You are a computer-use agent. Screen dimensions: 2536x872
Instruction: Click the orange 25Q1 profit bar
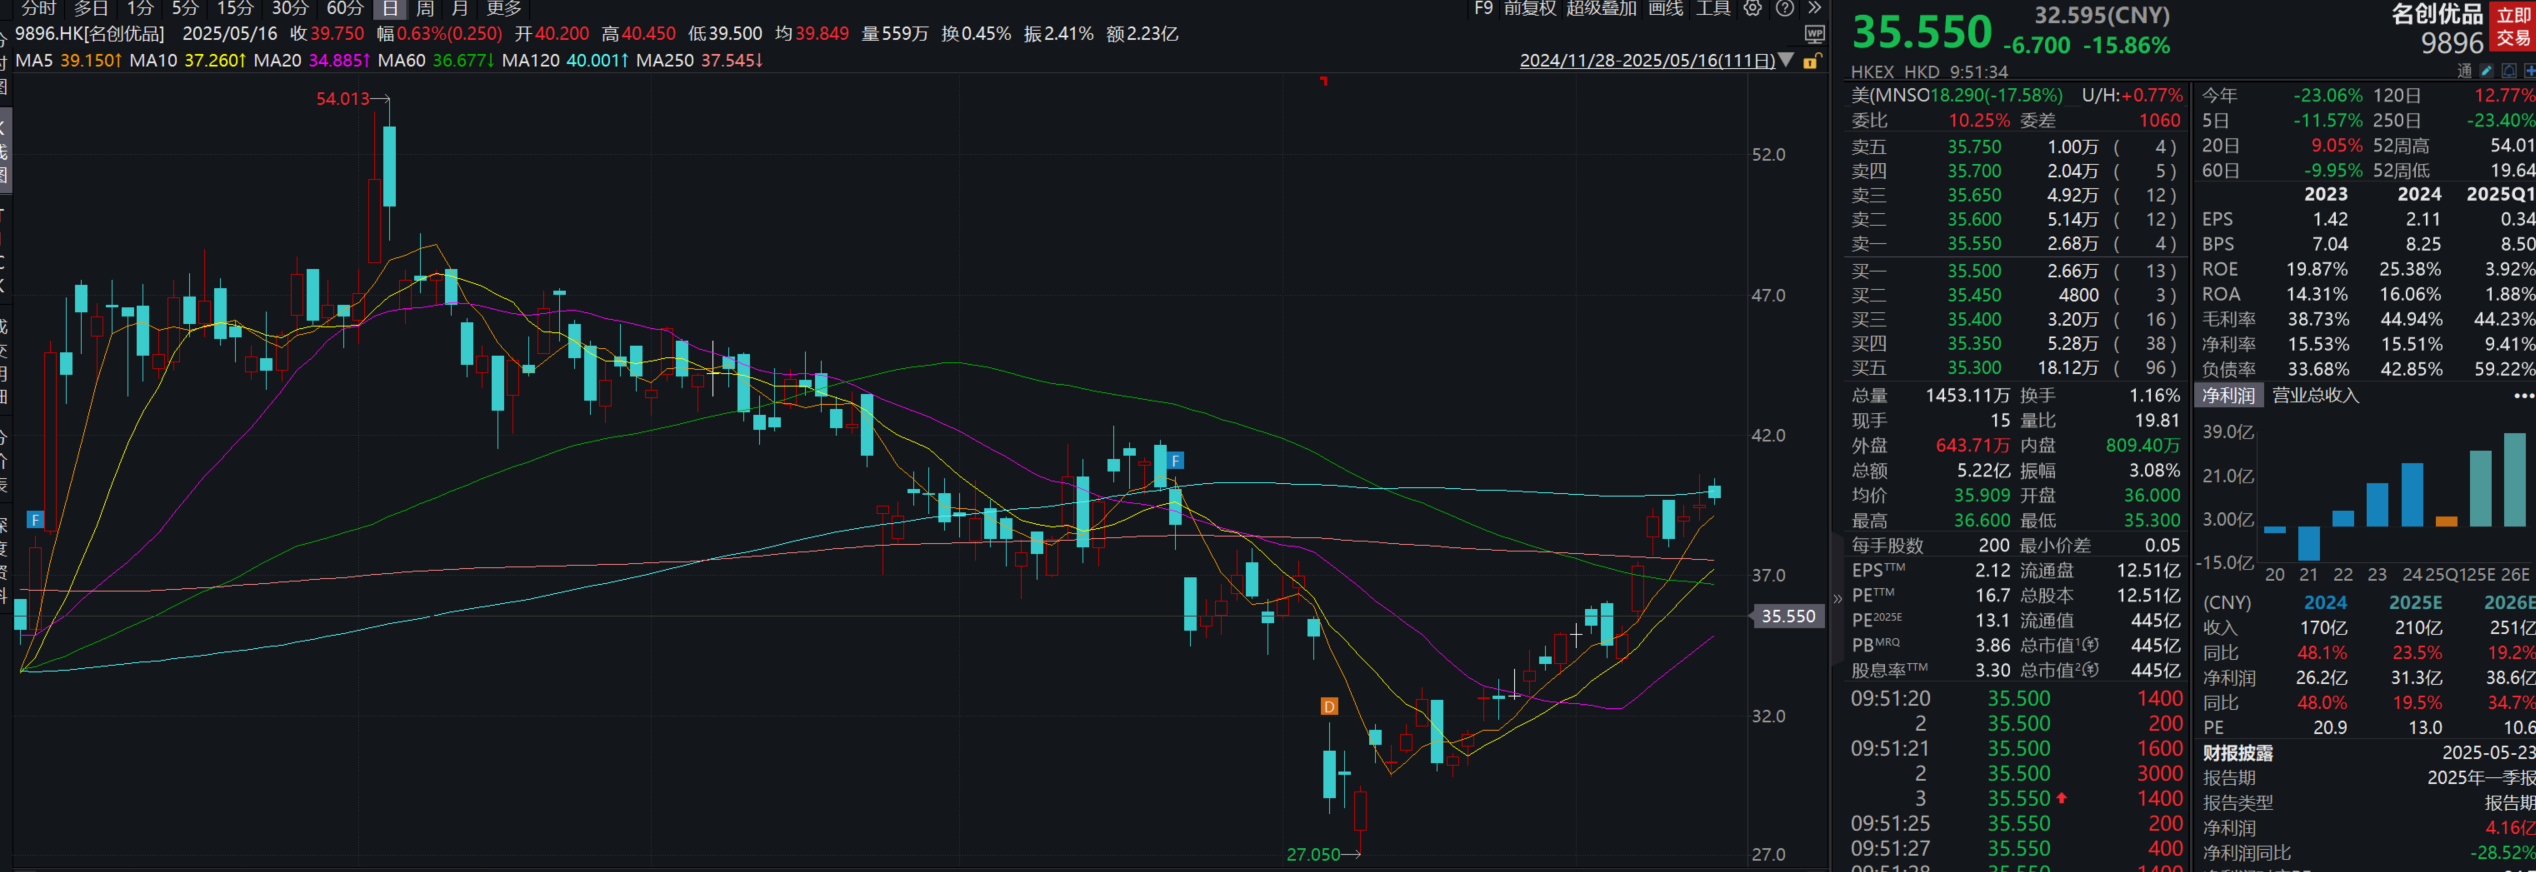pos(2446,521)
